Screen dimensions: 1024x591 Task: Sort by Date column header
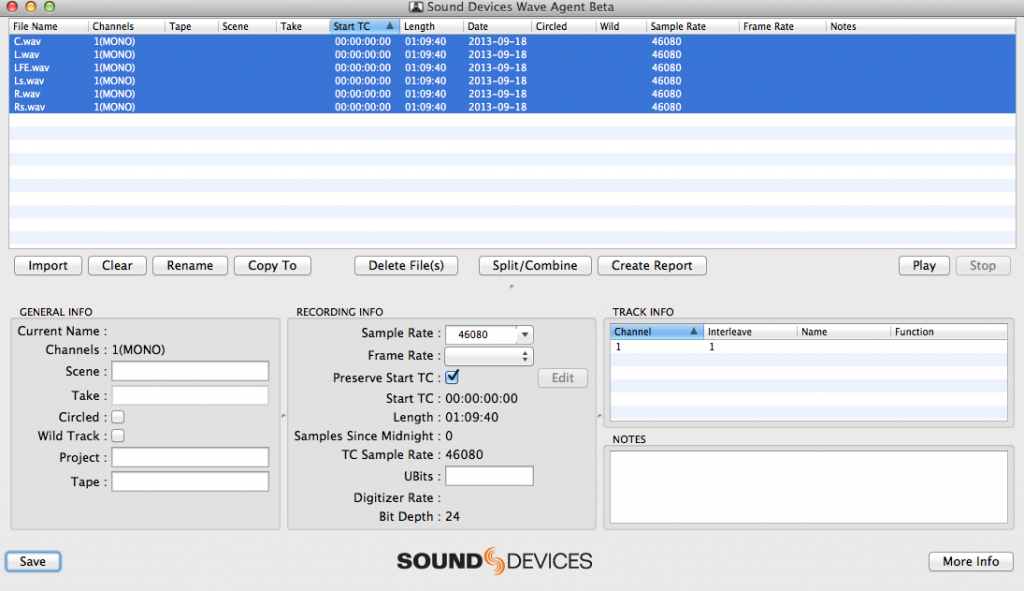(497, 27)
